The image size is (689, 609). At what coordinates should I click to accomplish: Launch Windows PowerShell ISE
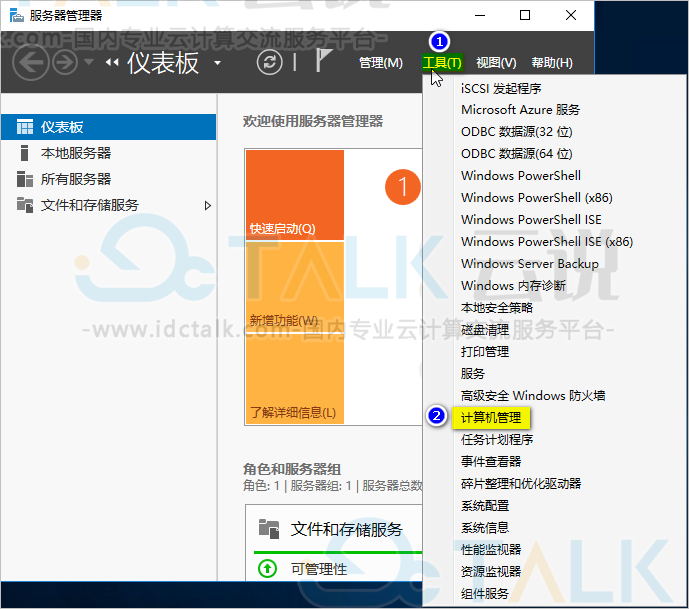pyautogui.click(x=531, y=220)
